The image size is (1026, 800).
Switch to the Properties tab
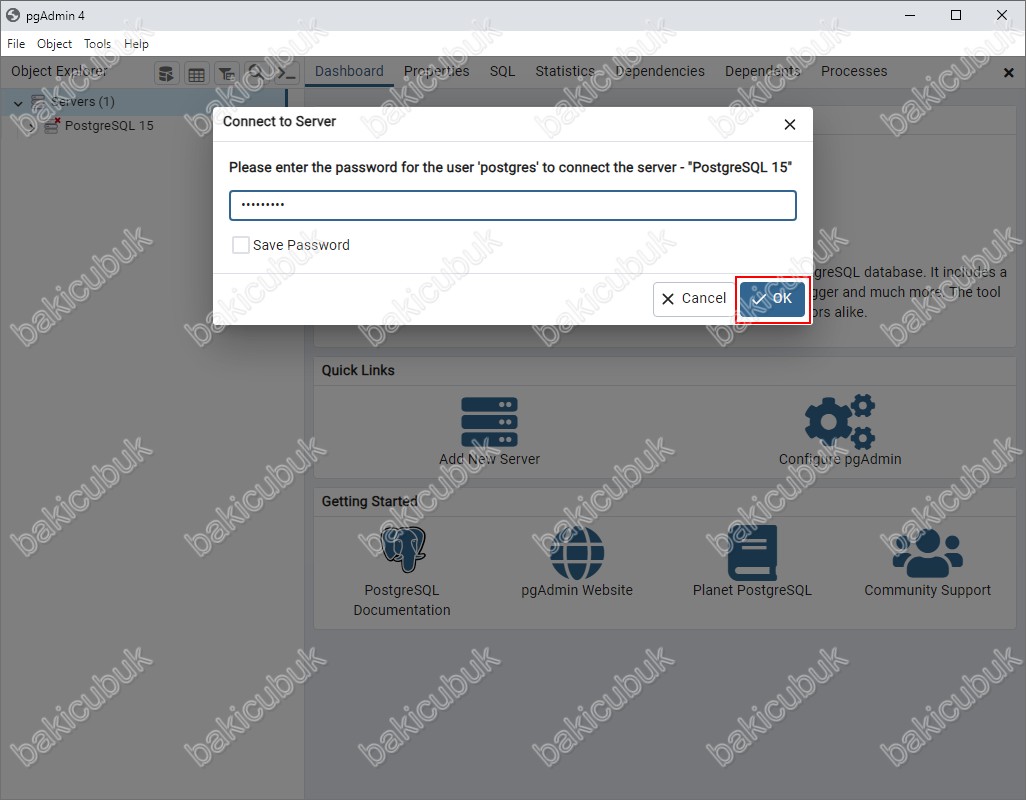point(436,71)
